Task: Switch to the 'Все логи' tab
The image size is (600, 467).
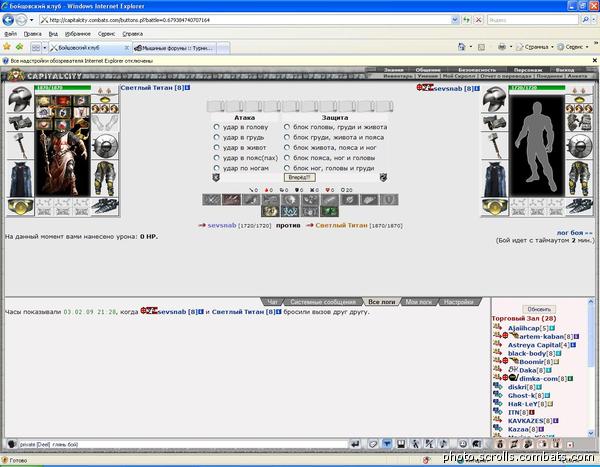Action: pyautogui.click(x=381, y=302)
